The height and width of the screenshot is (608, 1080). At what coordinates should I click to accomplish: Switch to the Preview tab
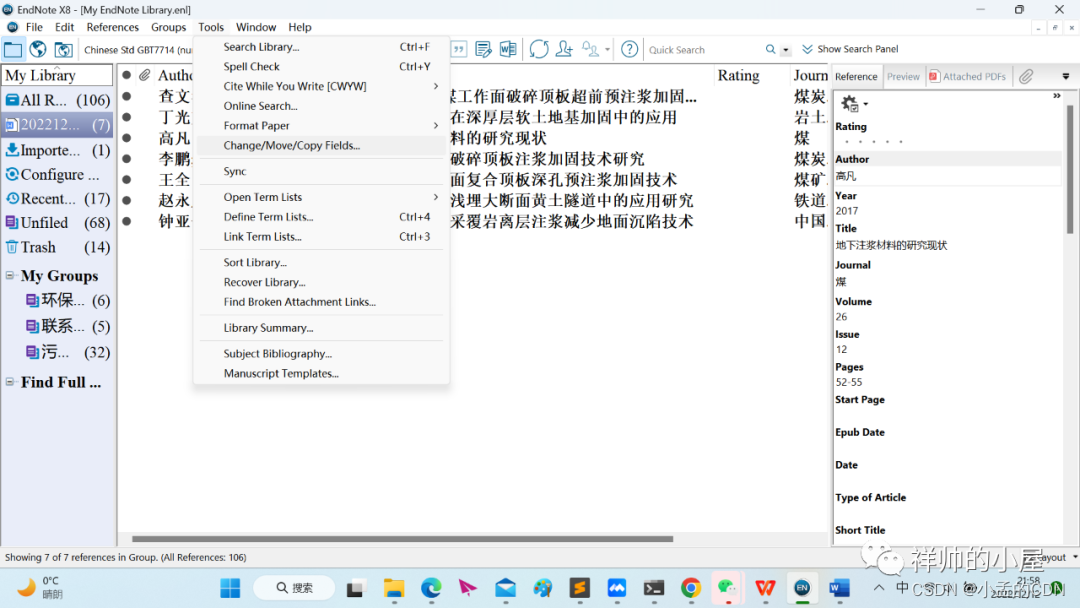pos(903,76)
